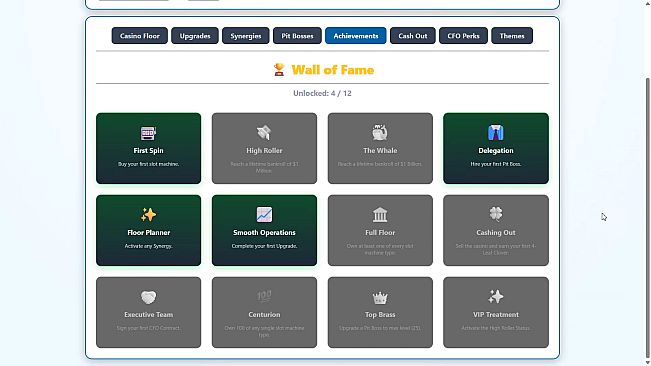651x366 pixels.
Task: Click the necktie icon on Delegation card
Action: (x=496, y=133)
